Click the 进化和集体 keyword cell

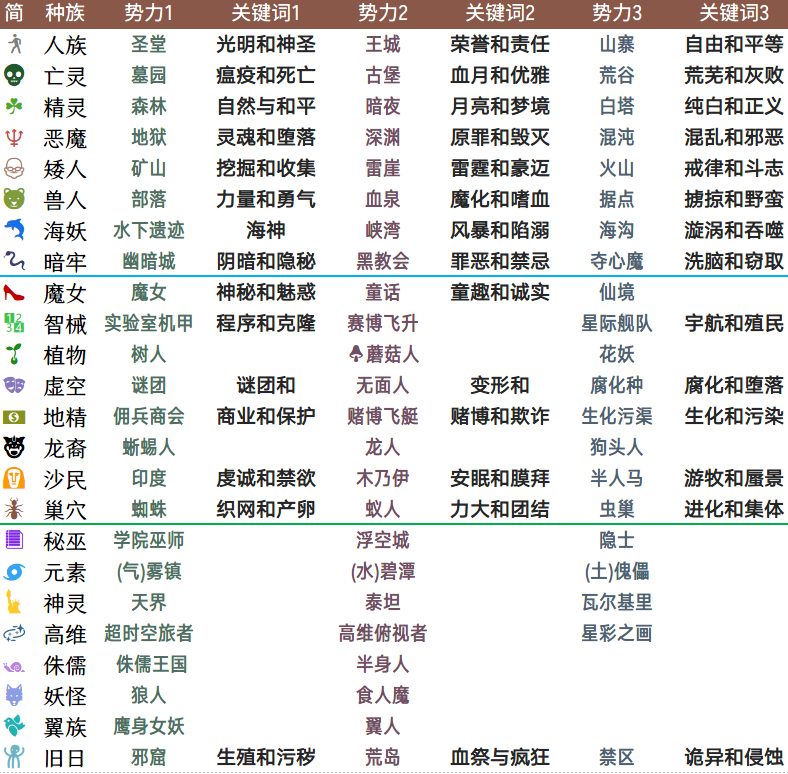coord(734,509)
